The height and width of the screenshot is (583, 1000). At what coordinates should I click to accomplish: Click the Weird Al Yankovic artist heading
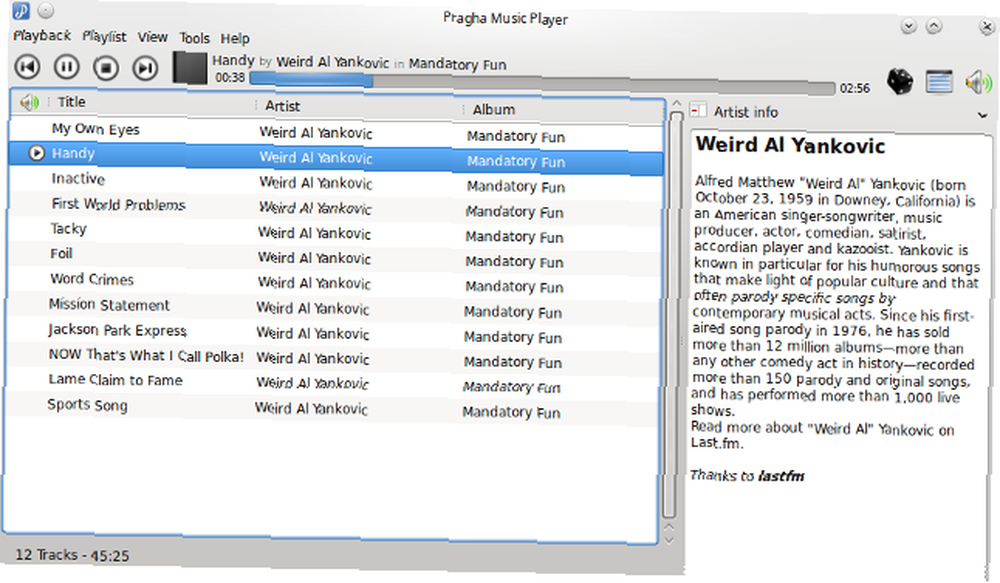point(790,145)
